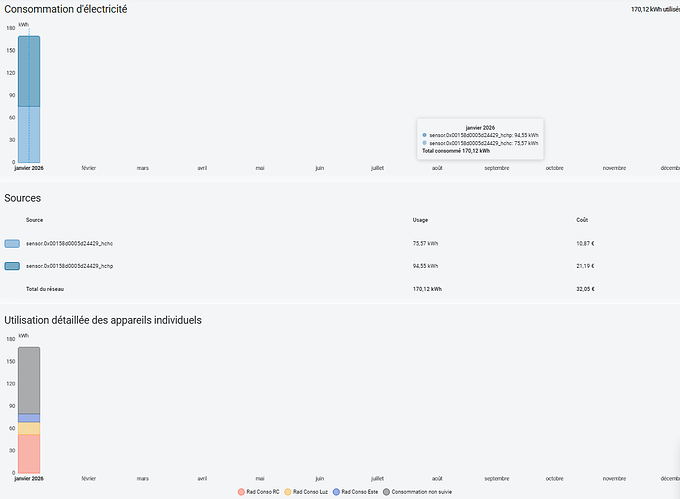
Task: Click 'janvier 2026' label on electricity chart
Action: pos(29,168)
